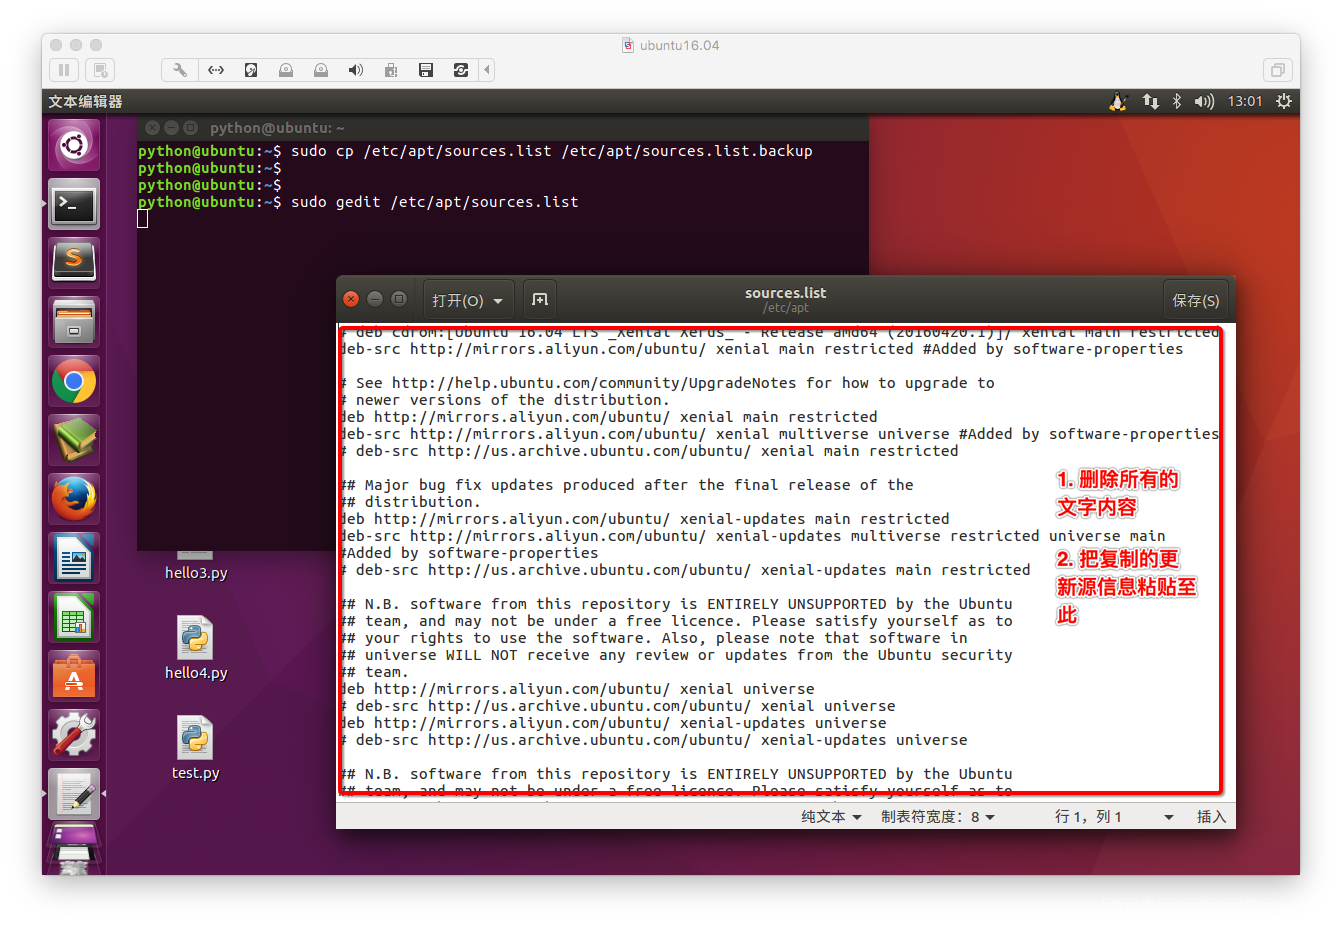Enter full-screen via the top-right VM window button
Screen dimensions: 1342x925
click(1277, 70)
